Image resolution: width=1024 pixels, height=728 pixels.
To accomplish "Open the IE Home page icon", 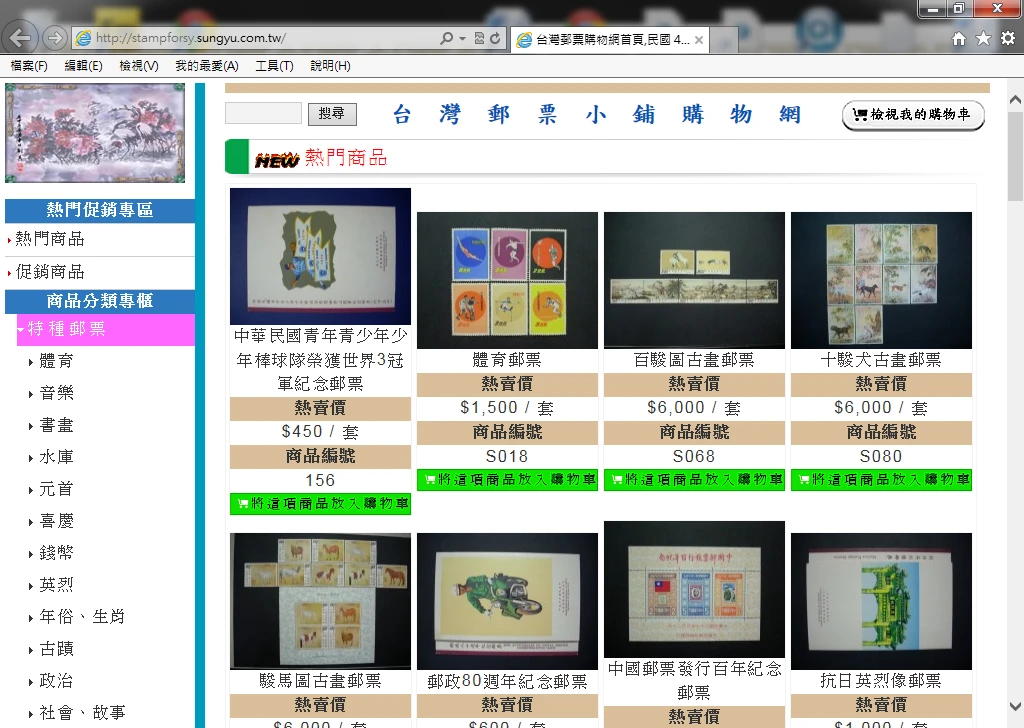I will pos(959,39).
